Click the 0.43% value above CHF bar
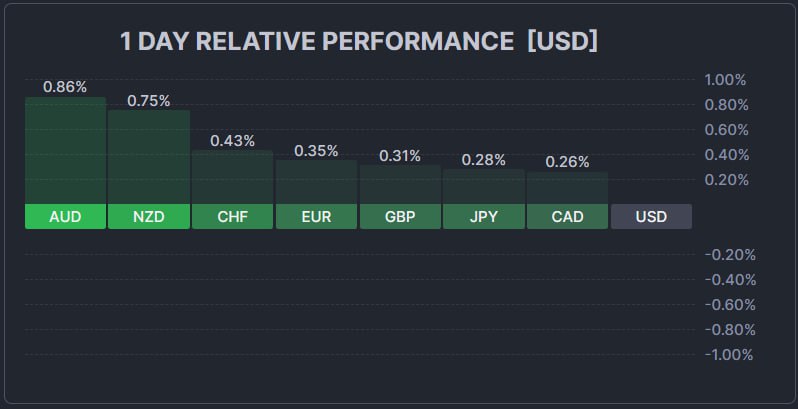Viewport: 798px width, 409px height. [232, 141]
